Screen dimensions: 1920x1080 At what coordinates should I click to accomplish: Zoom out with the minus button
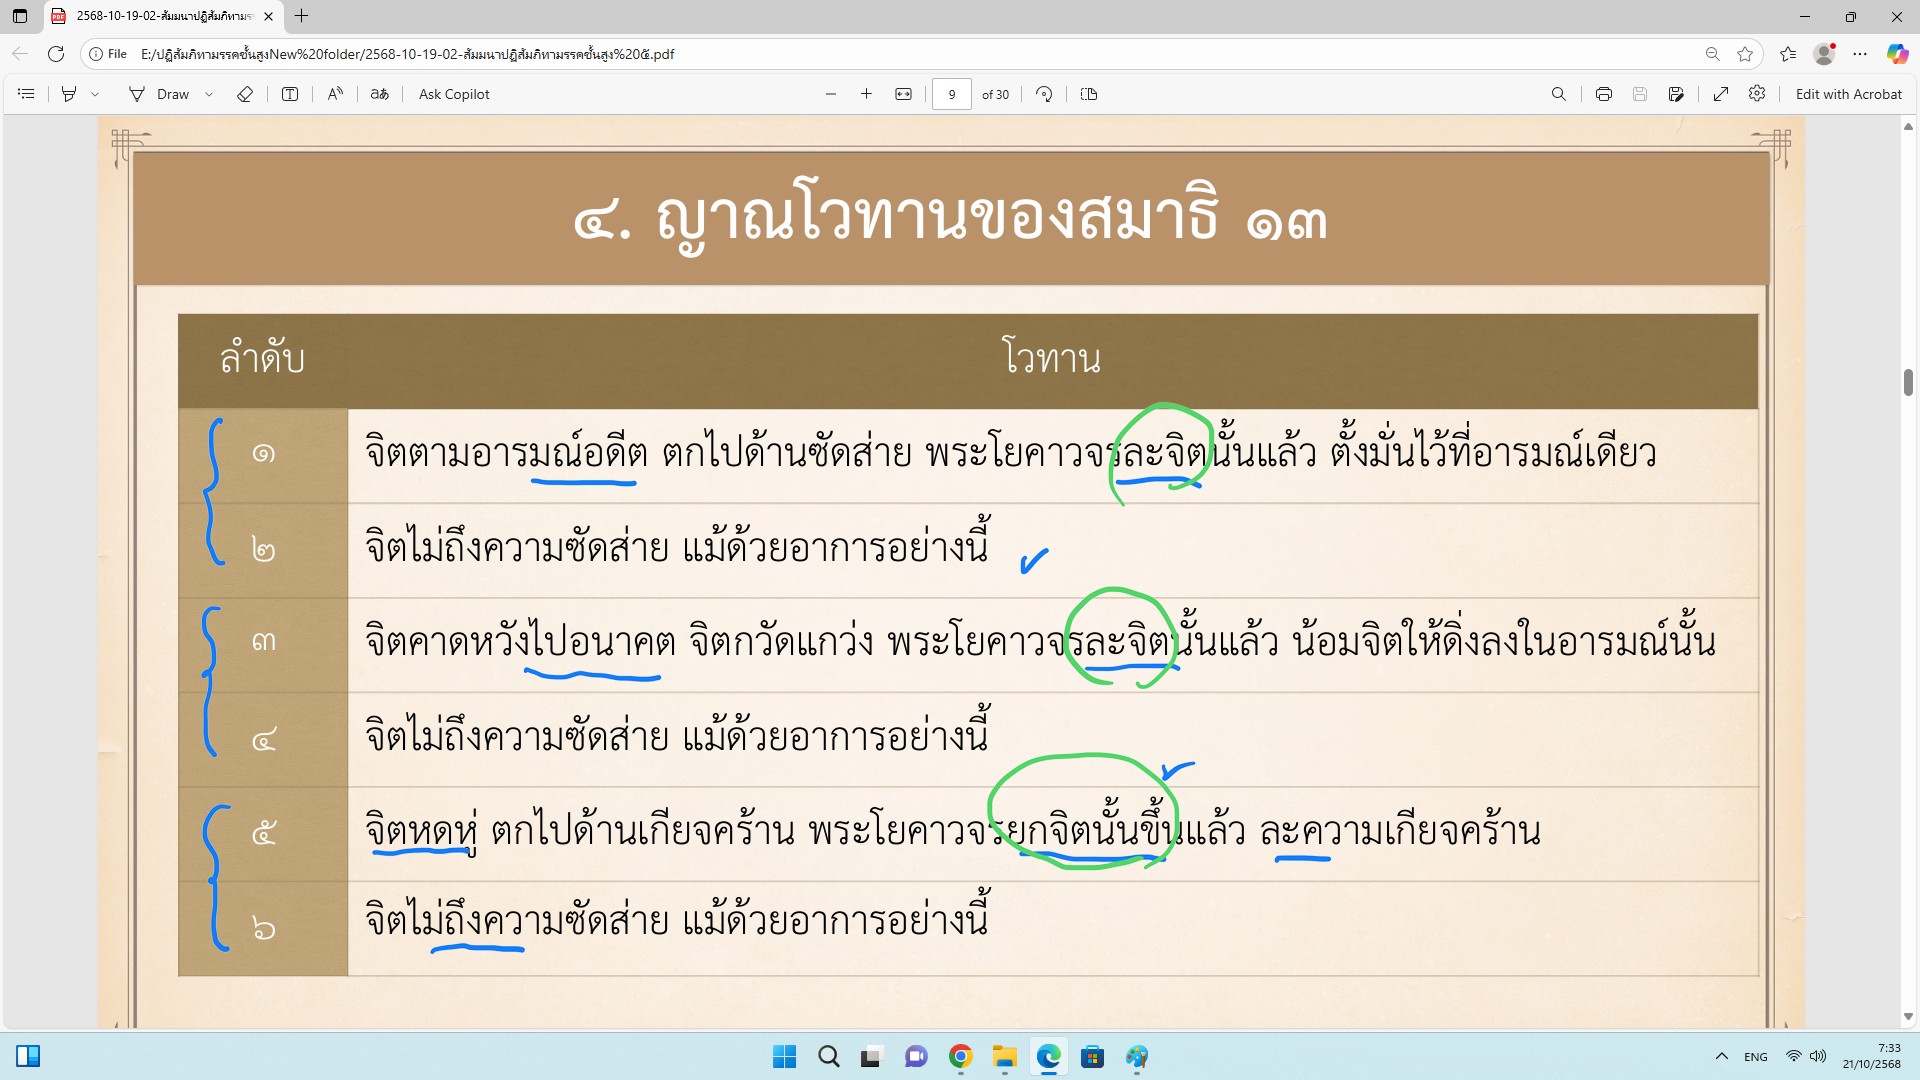[831, 94]
